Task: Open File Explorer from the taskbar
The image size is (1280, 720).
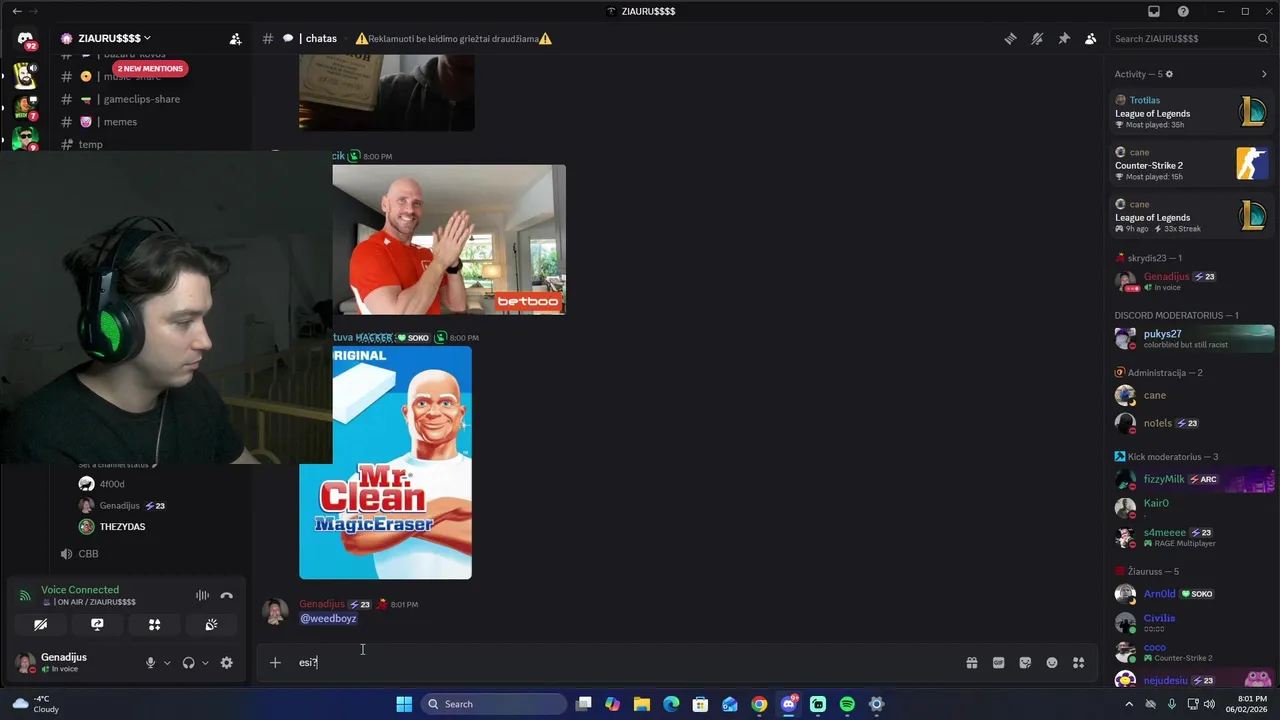Action: [x=642, y=704]
